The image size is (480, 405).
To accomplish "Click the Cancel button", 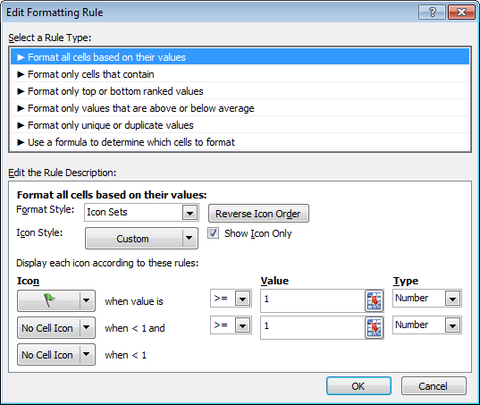I will point(433,386).
